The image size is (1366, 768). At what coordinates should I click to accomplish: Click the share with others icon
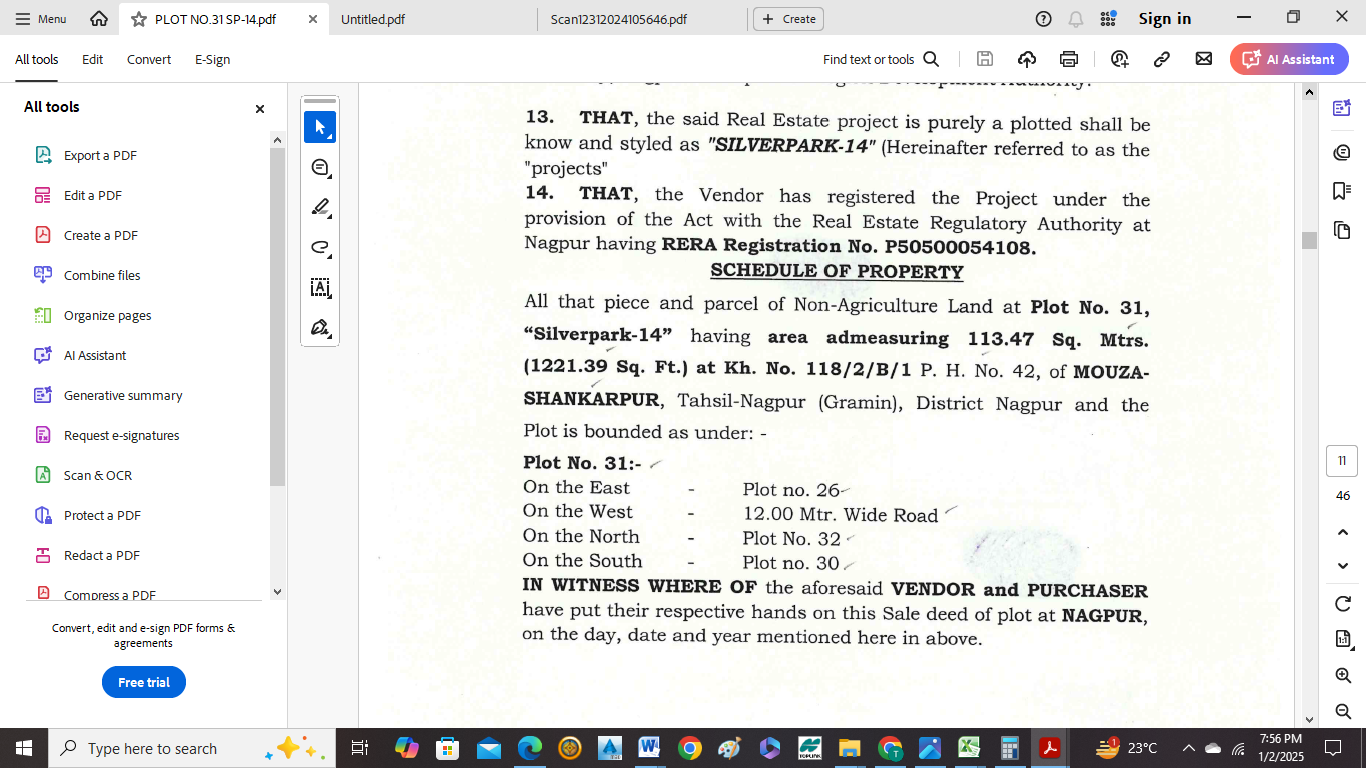[1119, 59]
